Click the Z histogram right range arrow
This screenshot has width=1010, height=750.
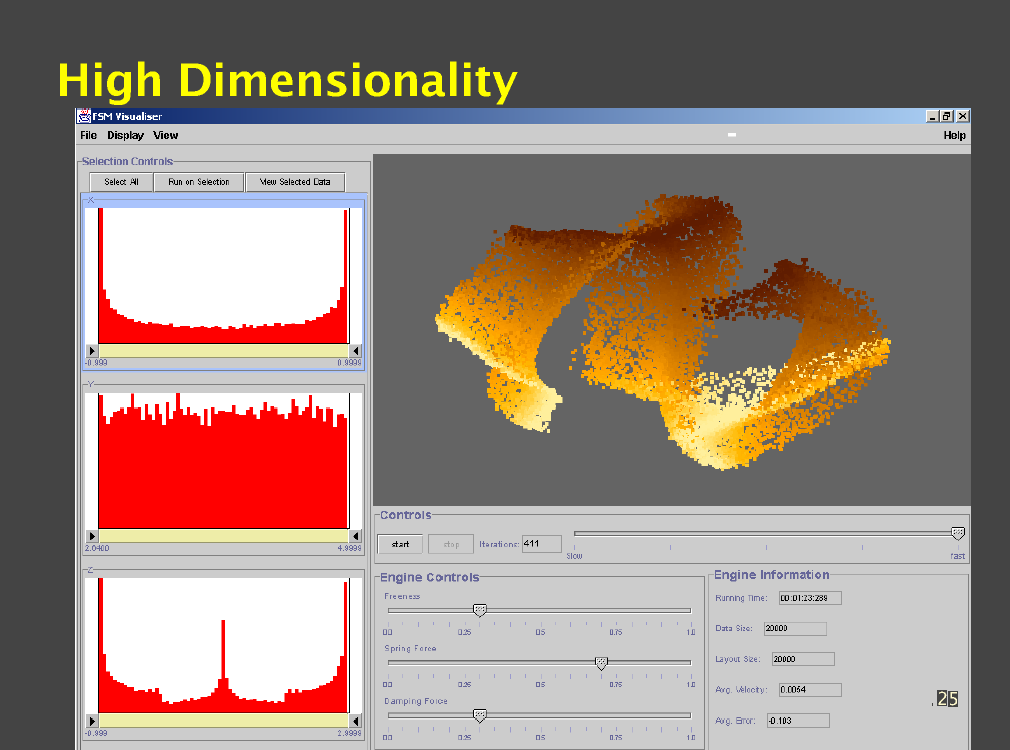[x=356, y=721]
